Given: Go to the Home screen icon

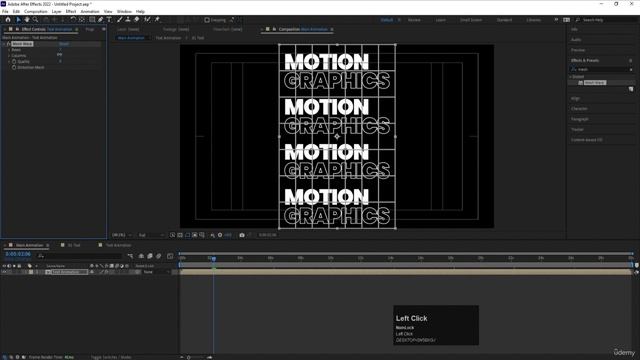Looking at the screenshot, I should click(x=8, y=20).
